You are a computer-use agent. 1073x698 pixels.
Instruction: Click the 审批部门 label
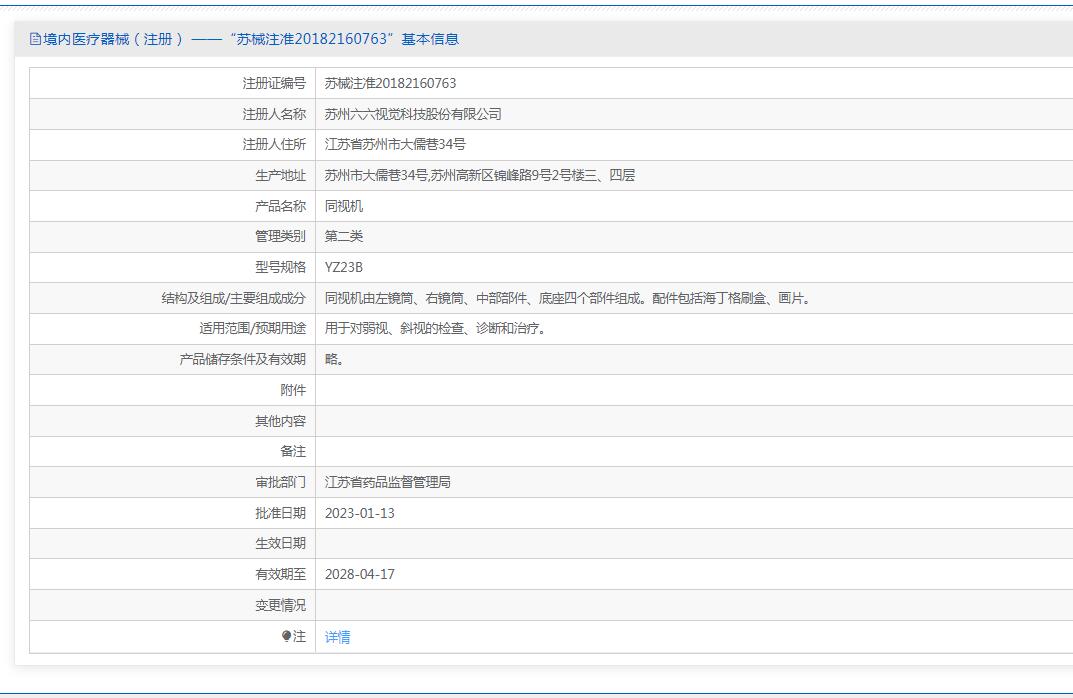click(280, 482)
